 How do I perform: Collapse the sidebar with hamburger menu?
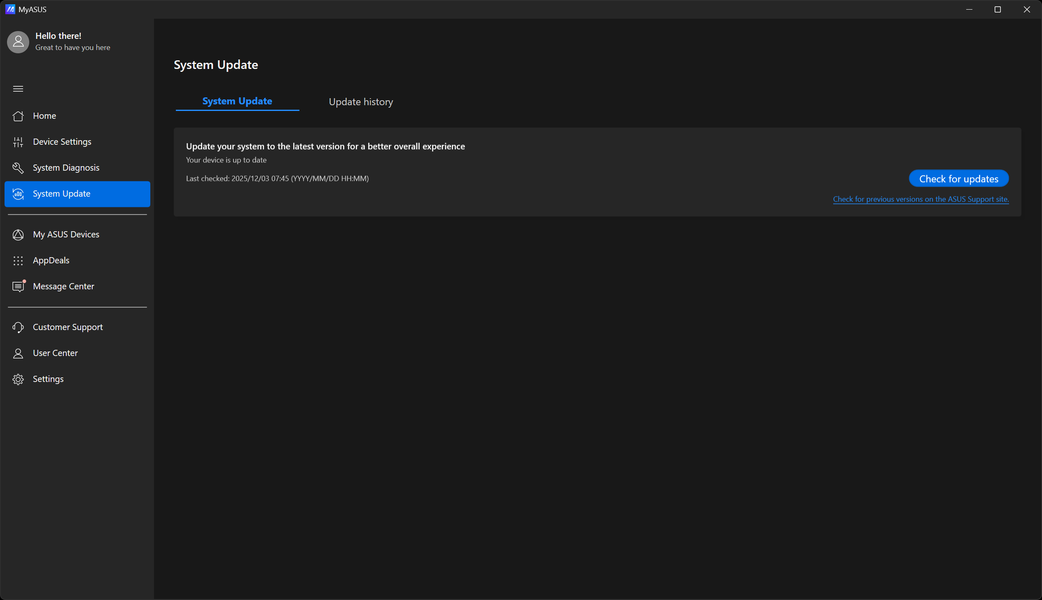point(18,89)
